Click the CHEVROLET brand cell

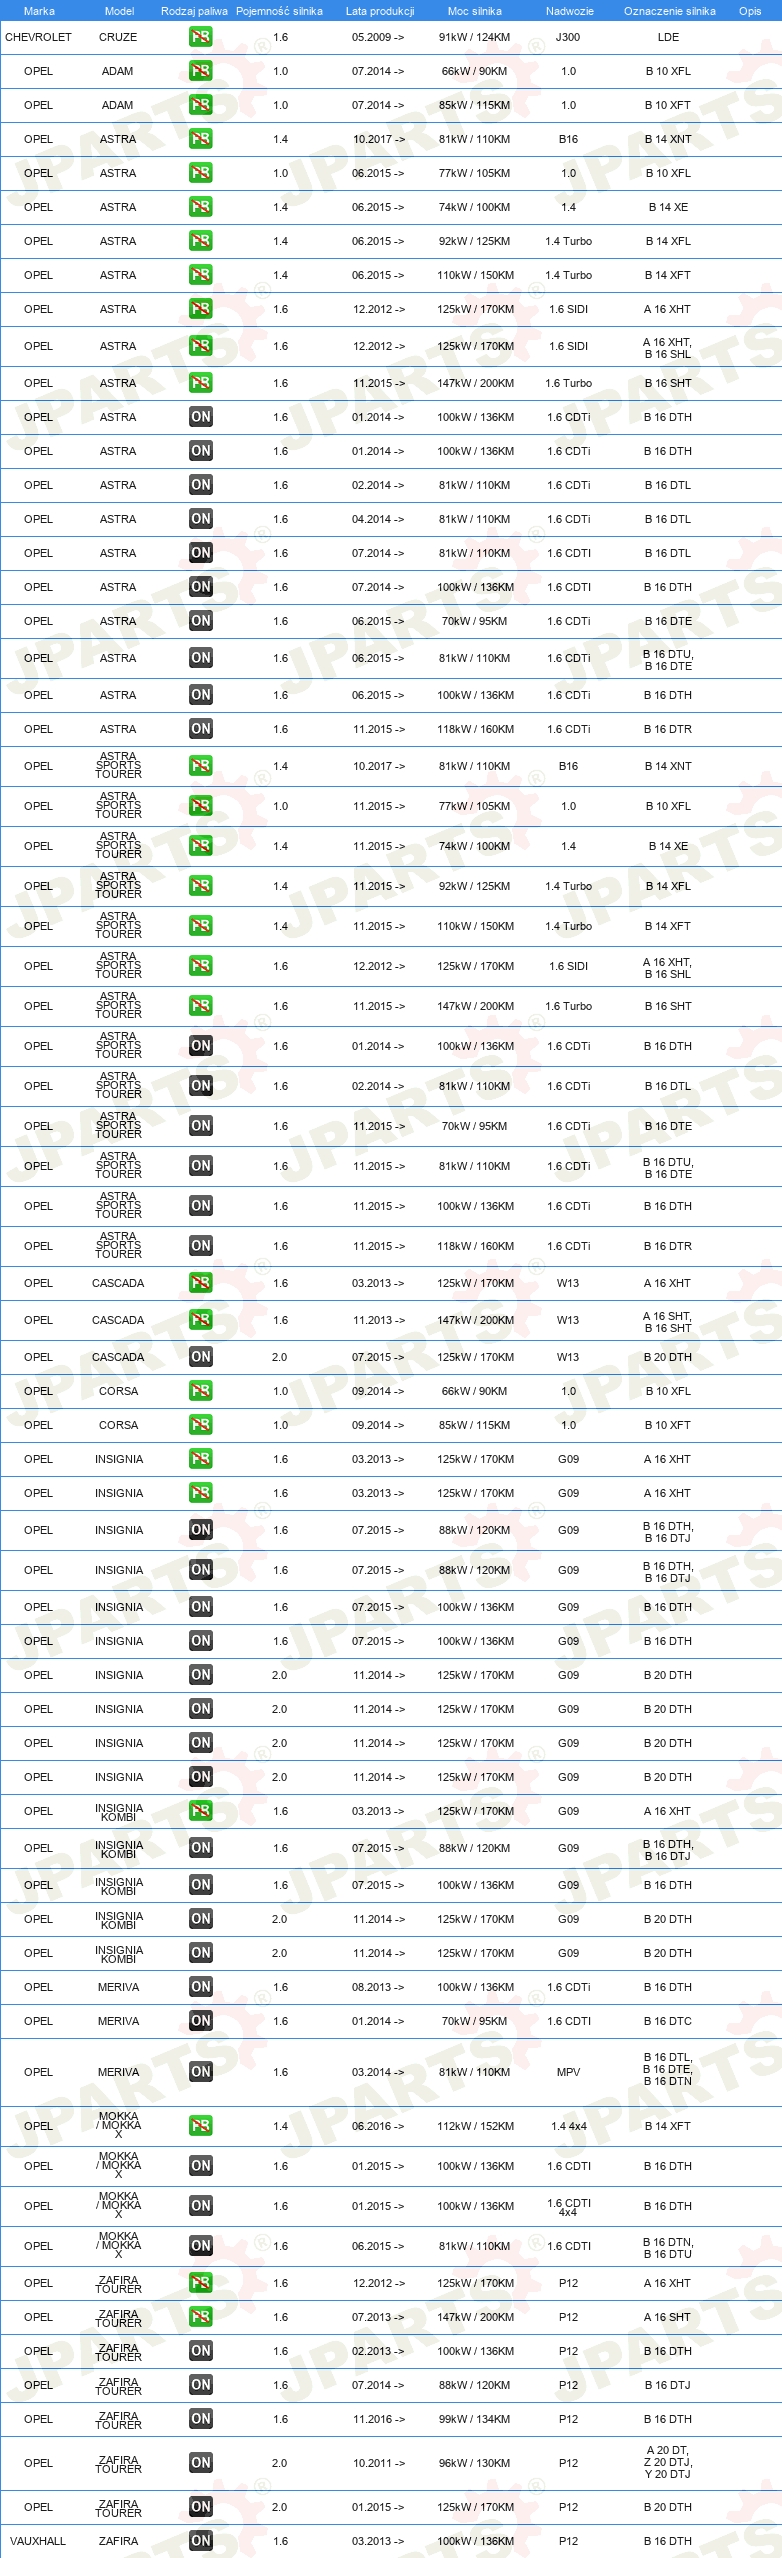pos(38,37)
